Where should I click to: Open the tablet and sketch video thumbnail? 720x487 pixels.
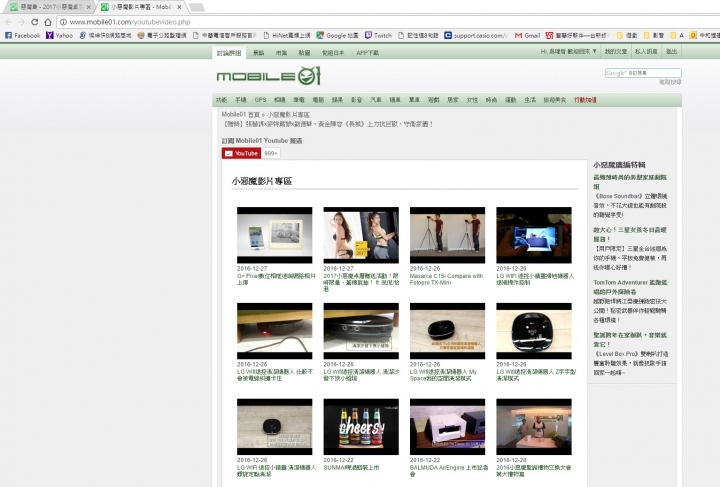275,235
